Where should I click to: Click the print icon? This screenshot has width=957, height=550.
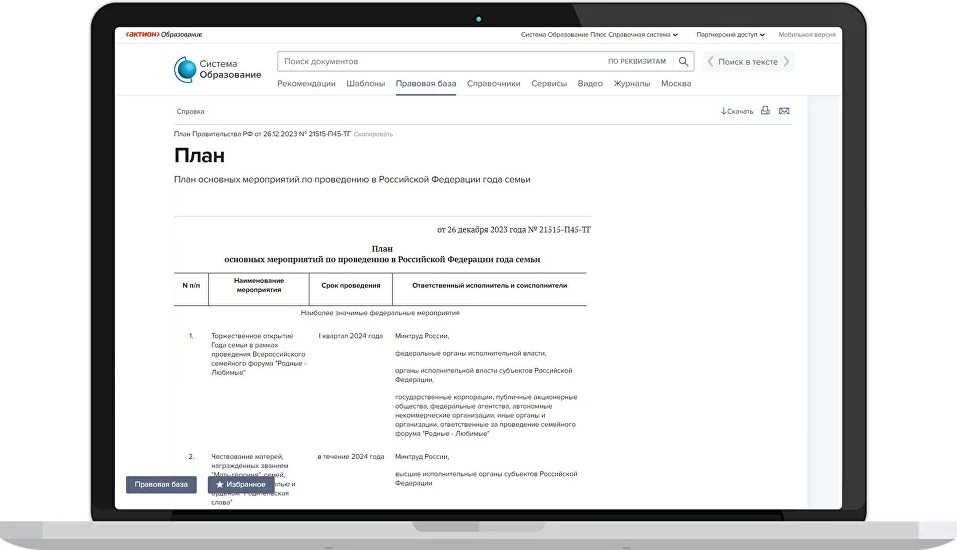pos(765,111)
